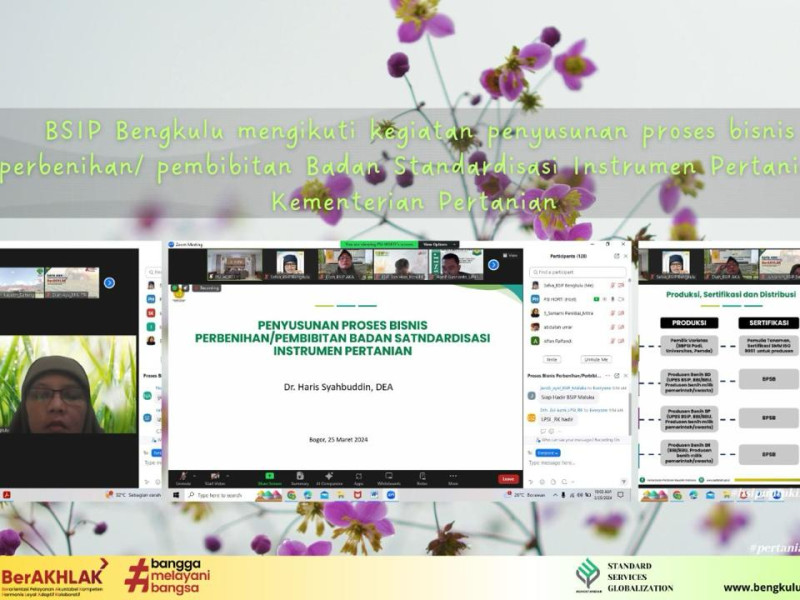Open Windows notification center icon
800x600 pixels.
click(x=621, y=495)
